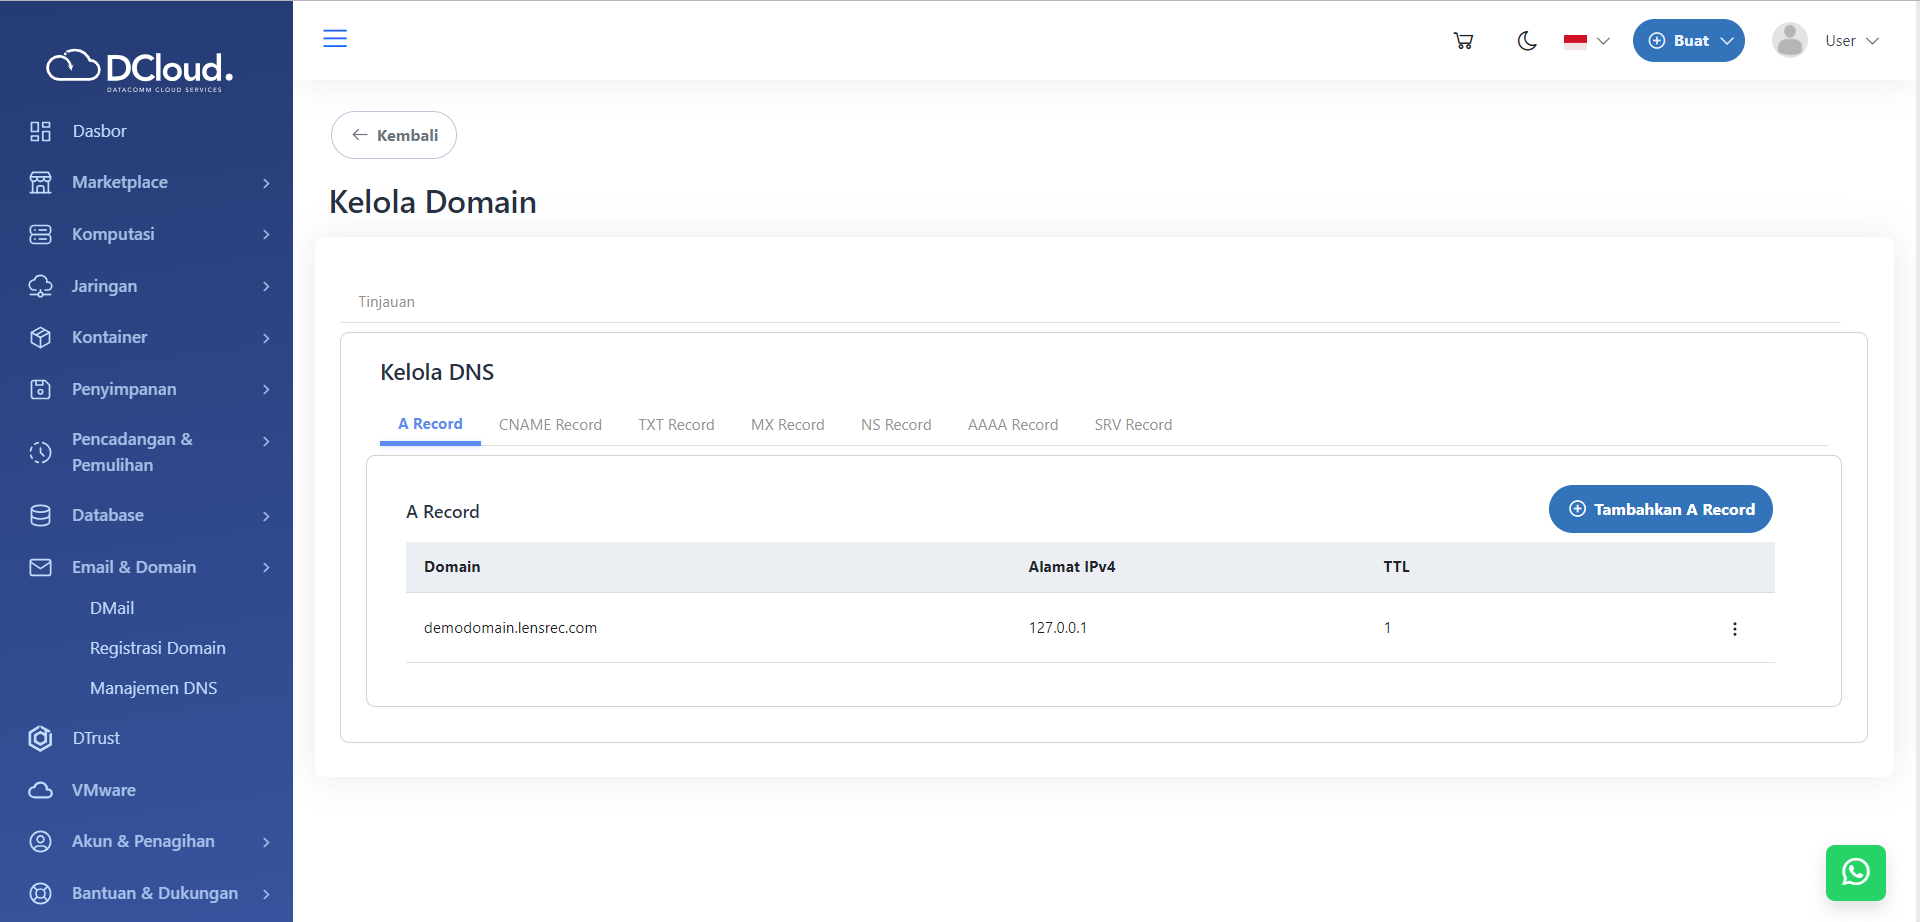Open language flag dropdown
Viewport: 1920px width, 922px height.
point(1586,41)
